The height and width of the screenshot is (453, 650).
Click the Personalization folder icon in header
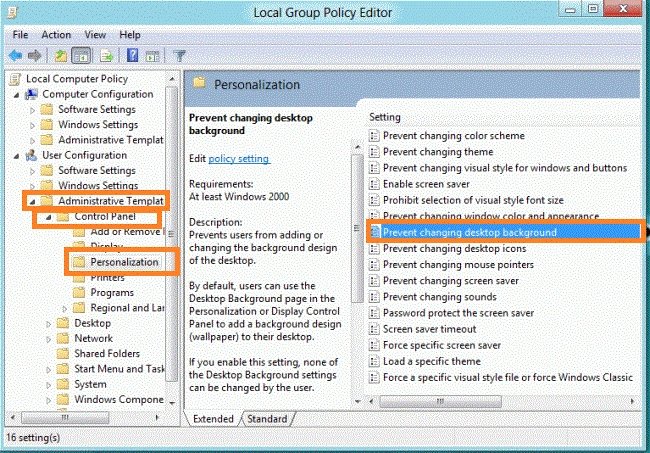coord(199,82)
